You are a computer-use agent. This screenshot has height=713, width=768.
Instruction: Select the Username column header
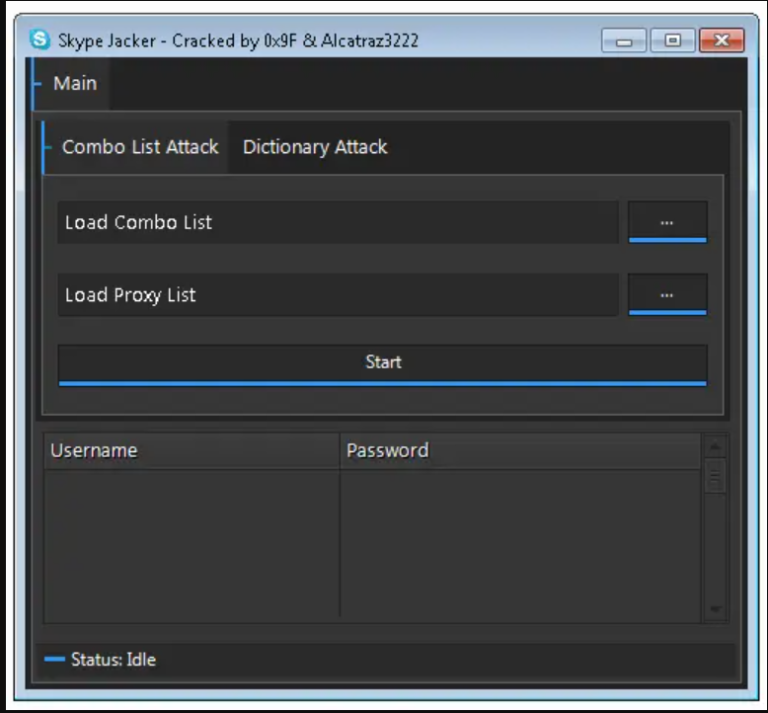pos(192,451)
